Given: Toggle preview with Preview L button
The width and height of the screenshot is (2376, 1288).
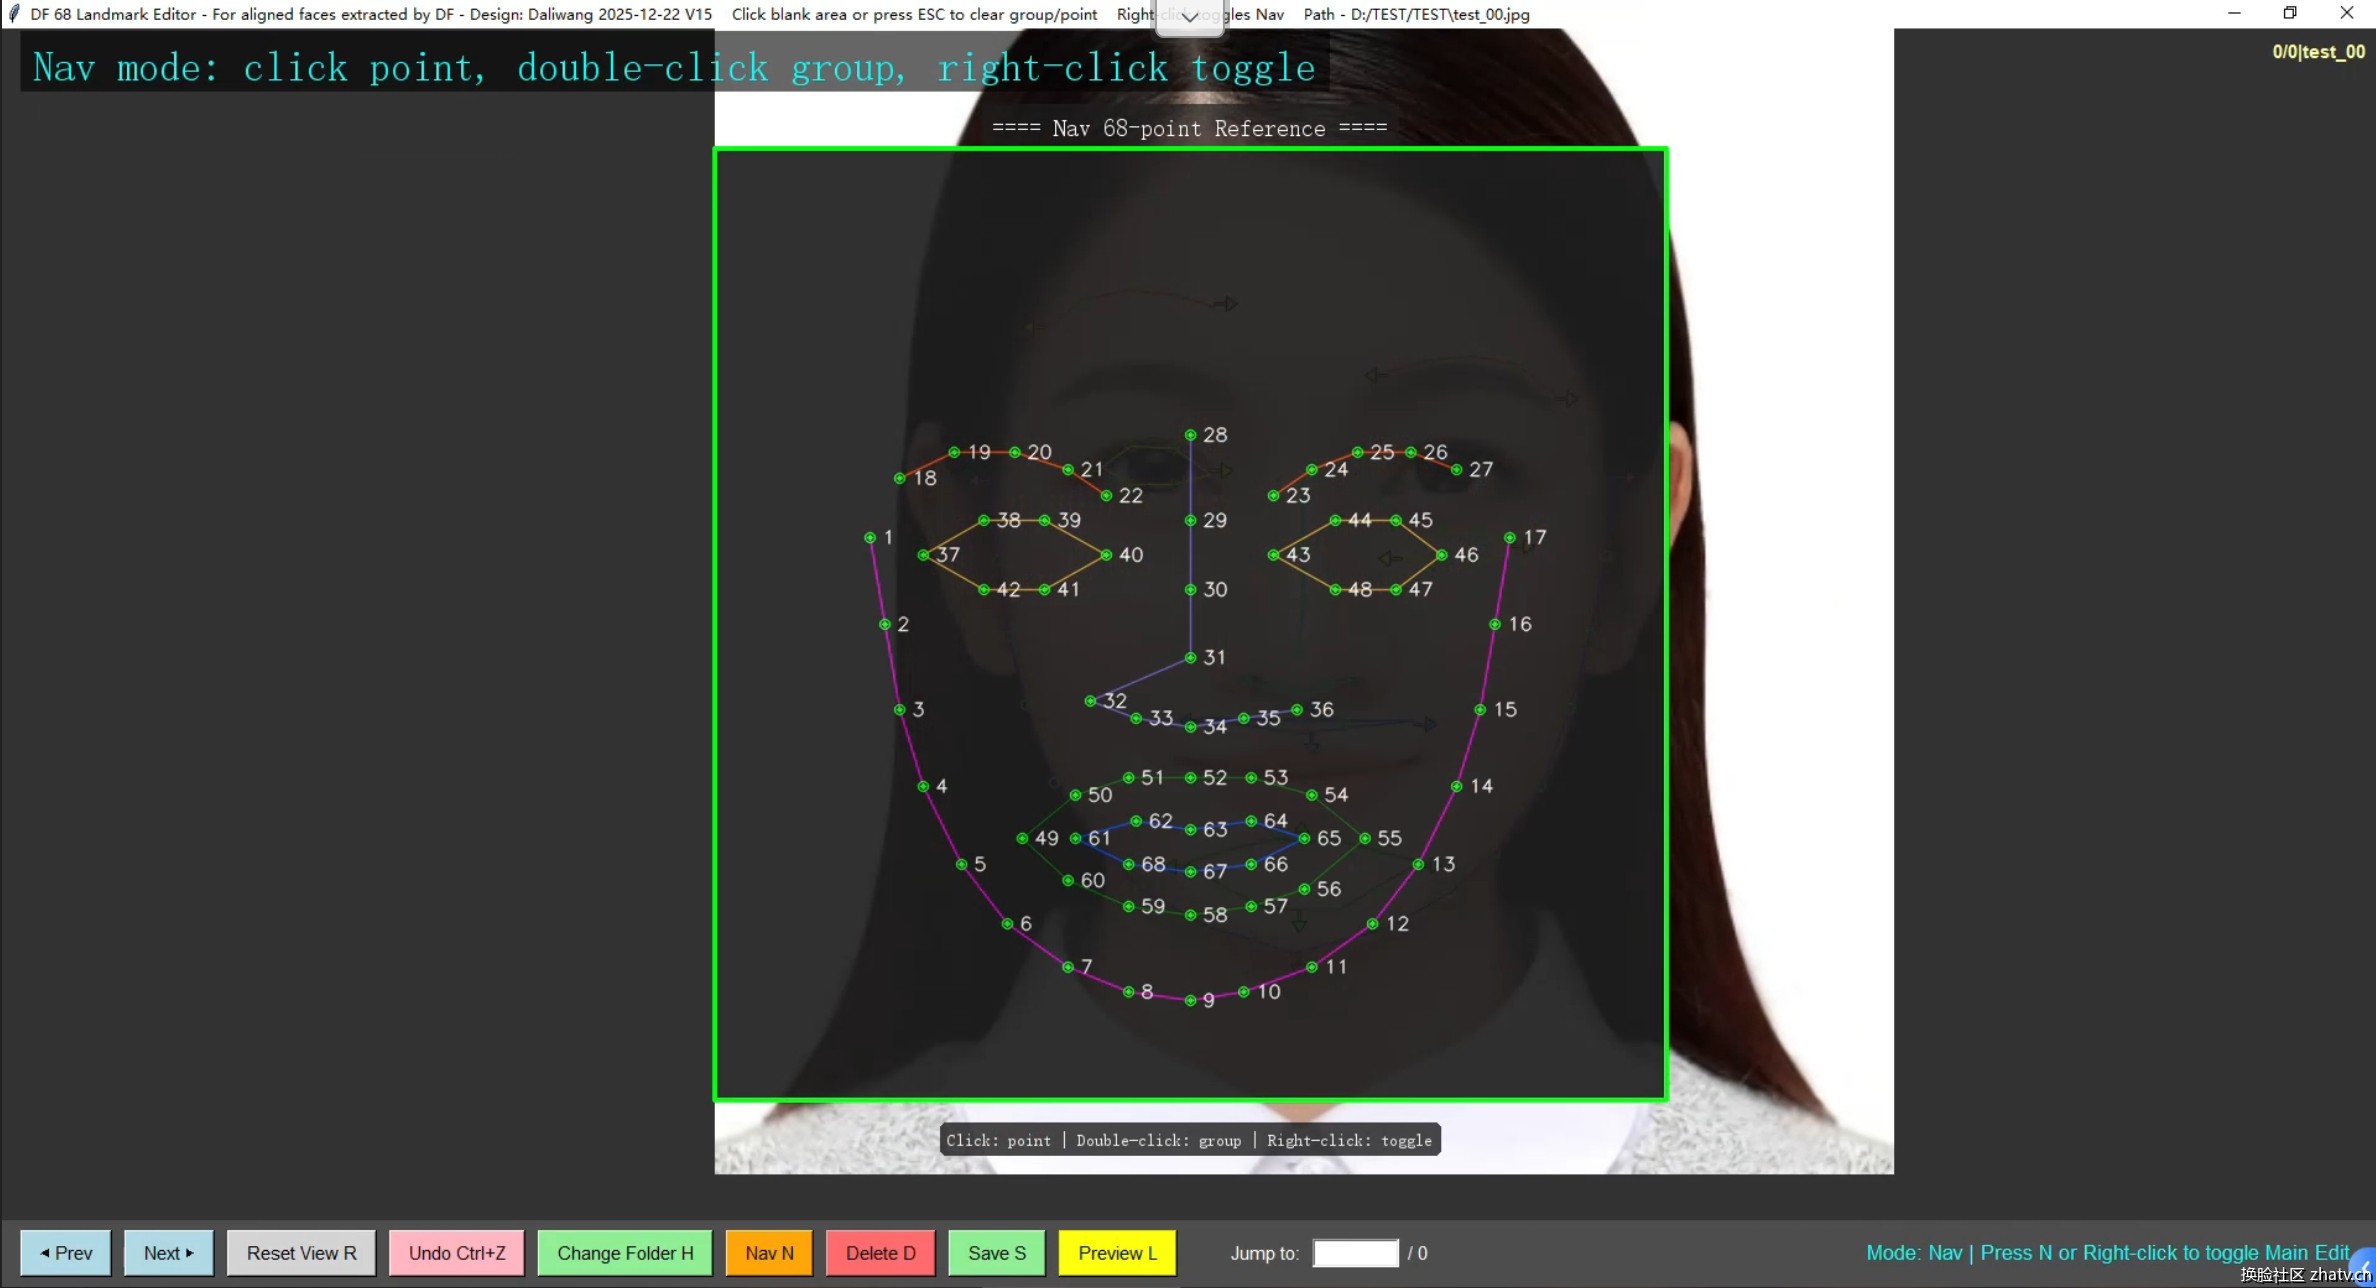Looking at the screenshot, I should 1117,1253.
